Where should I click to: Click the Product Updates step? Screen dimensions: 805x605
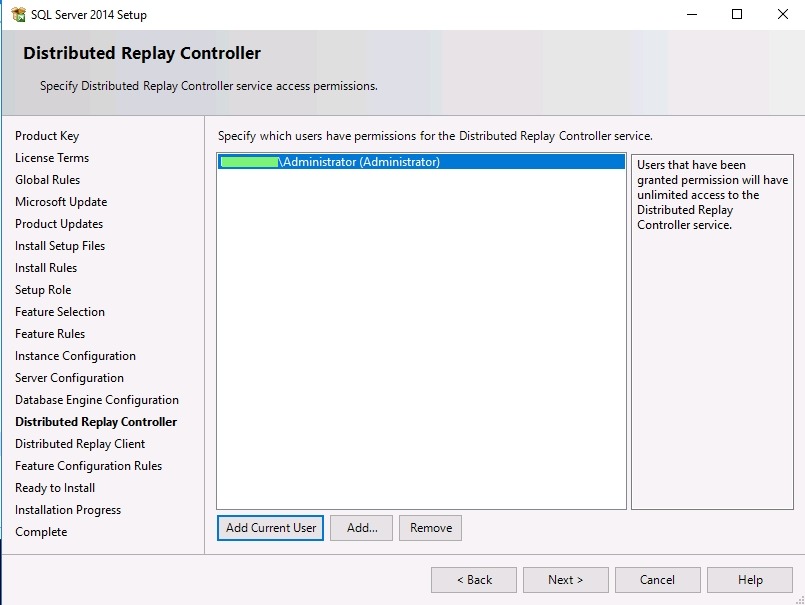click(59, 224)
